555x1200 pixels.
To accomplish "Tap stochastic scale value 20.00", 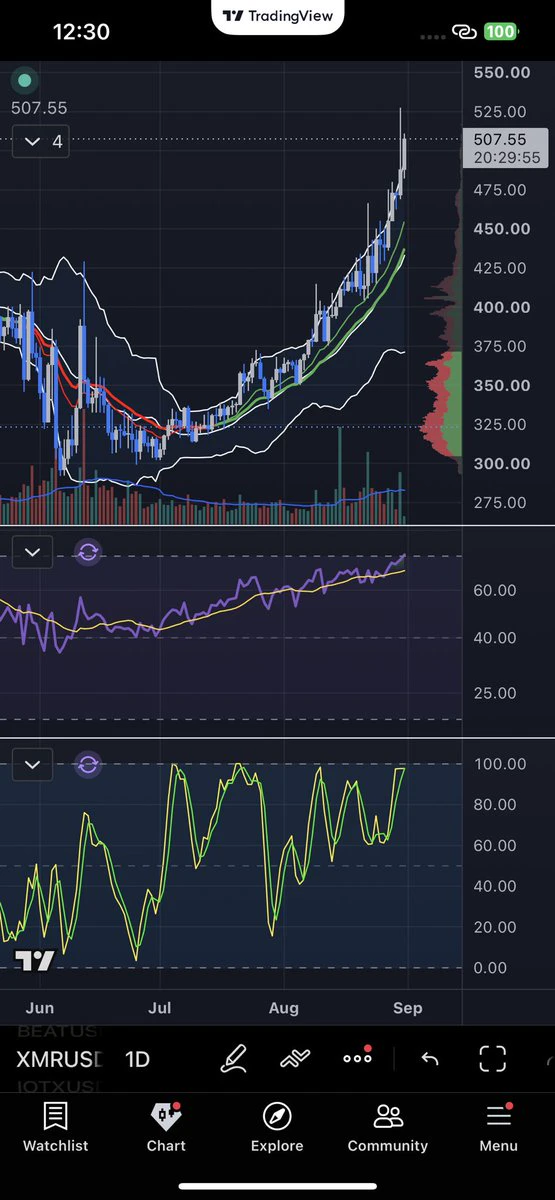I will tap(495, 927).
